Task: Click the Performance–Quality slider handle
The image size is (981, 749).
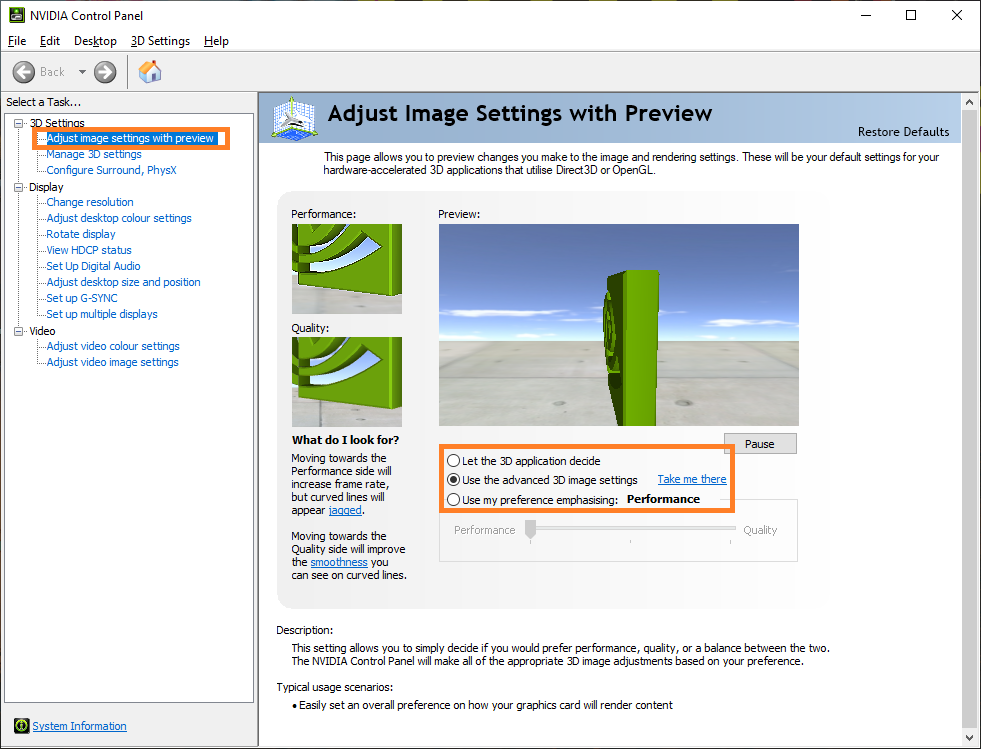Action: [531, 529]
